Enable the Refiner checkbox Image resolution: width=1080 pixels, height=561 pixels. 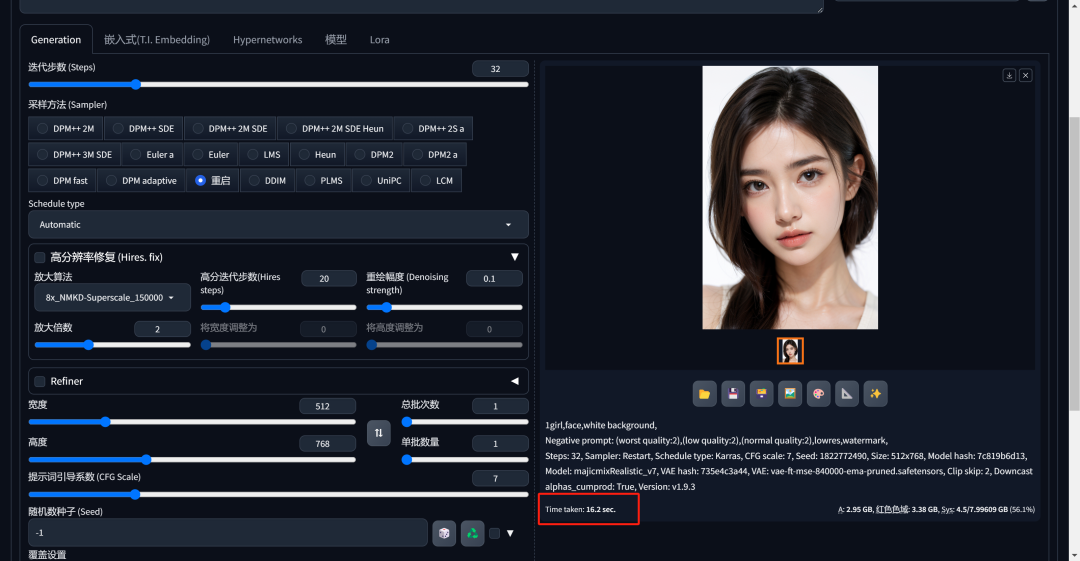[x=40, y=381]
